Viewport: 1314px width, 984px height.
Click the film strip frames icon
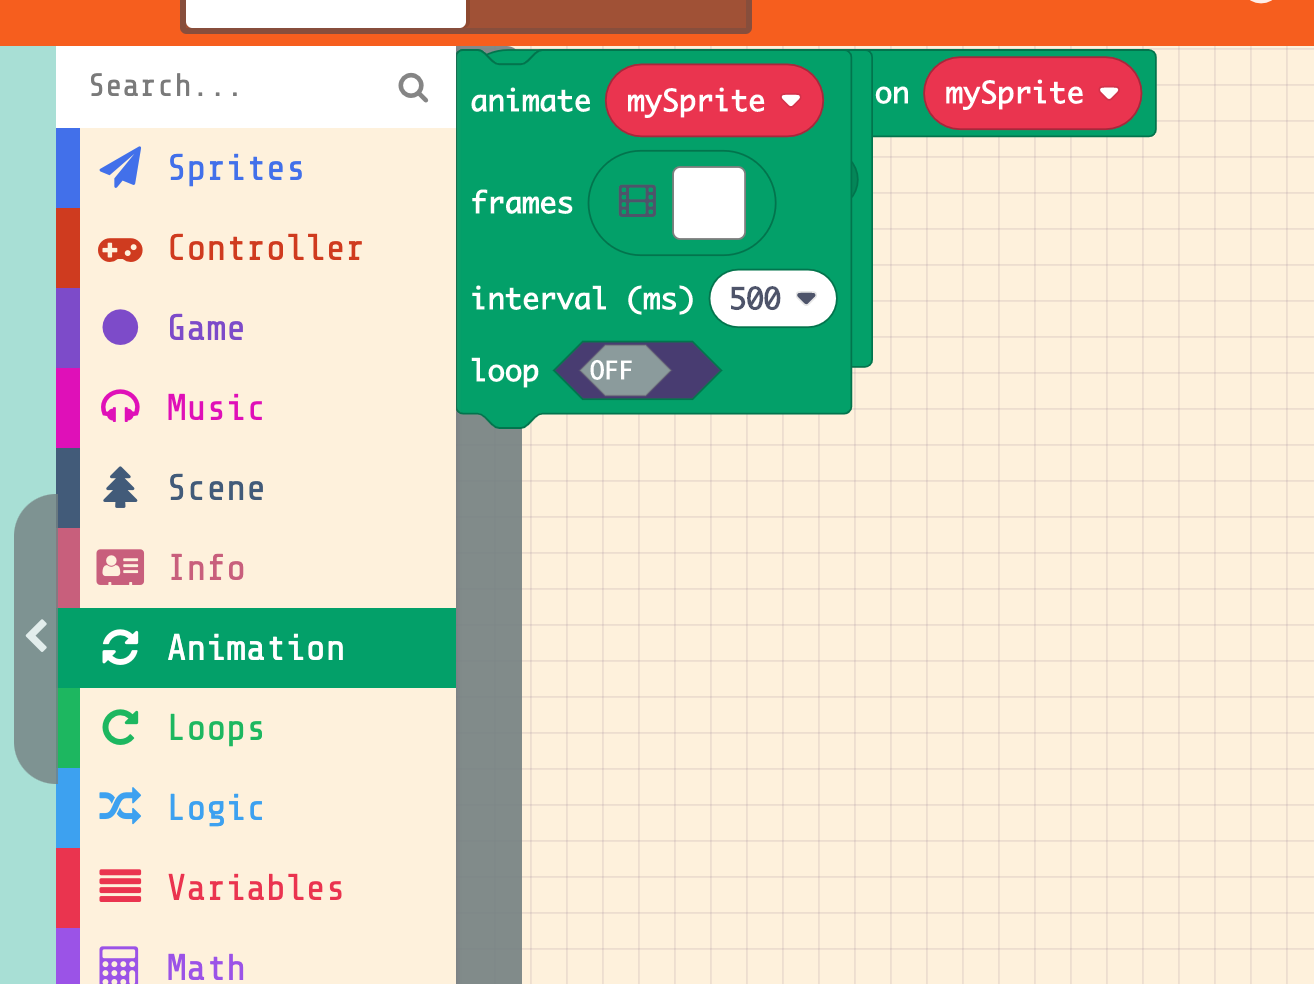click(637, 202)
